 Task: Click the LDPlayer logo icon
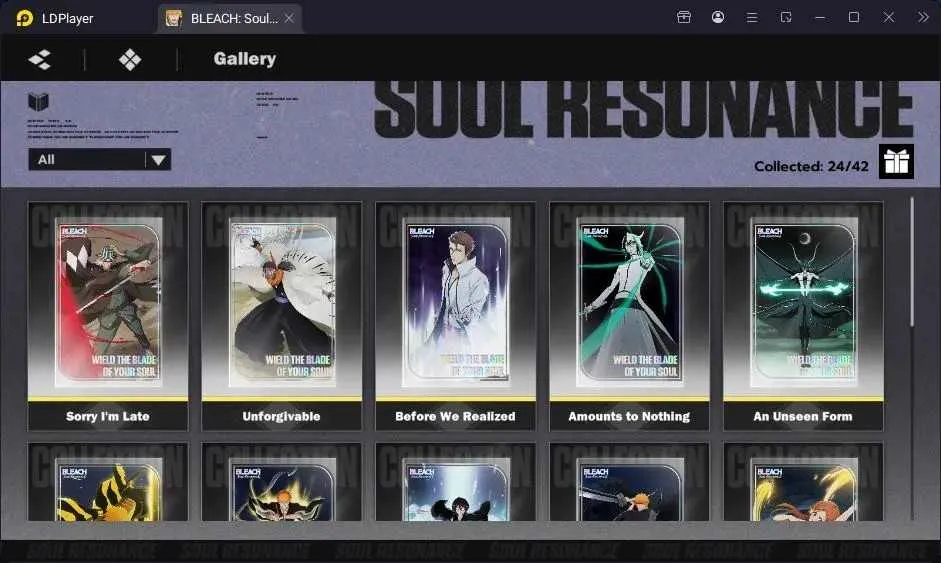(24, 18)
